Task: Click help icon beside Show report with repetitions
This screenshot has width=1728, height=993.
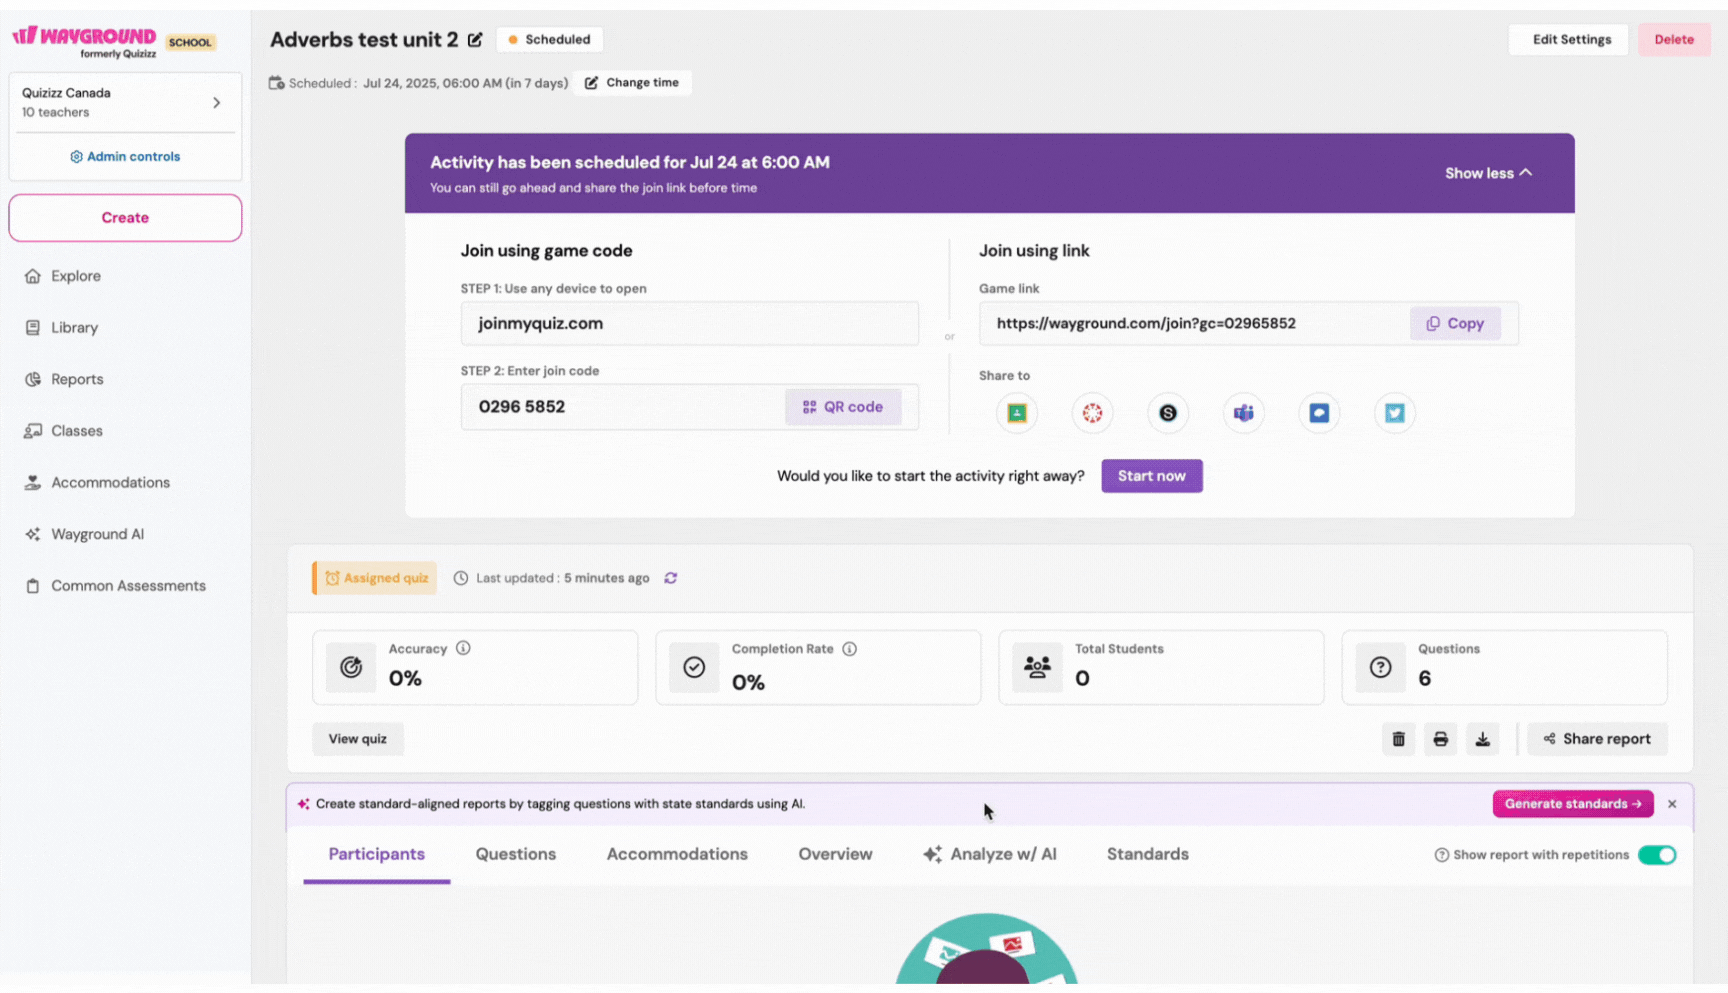Action: click(1442, 855)
